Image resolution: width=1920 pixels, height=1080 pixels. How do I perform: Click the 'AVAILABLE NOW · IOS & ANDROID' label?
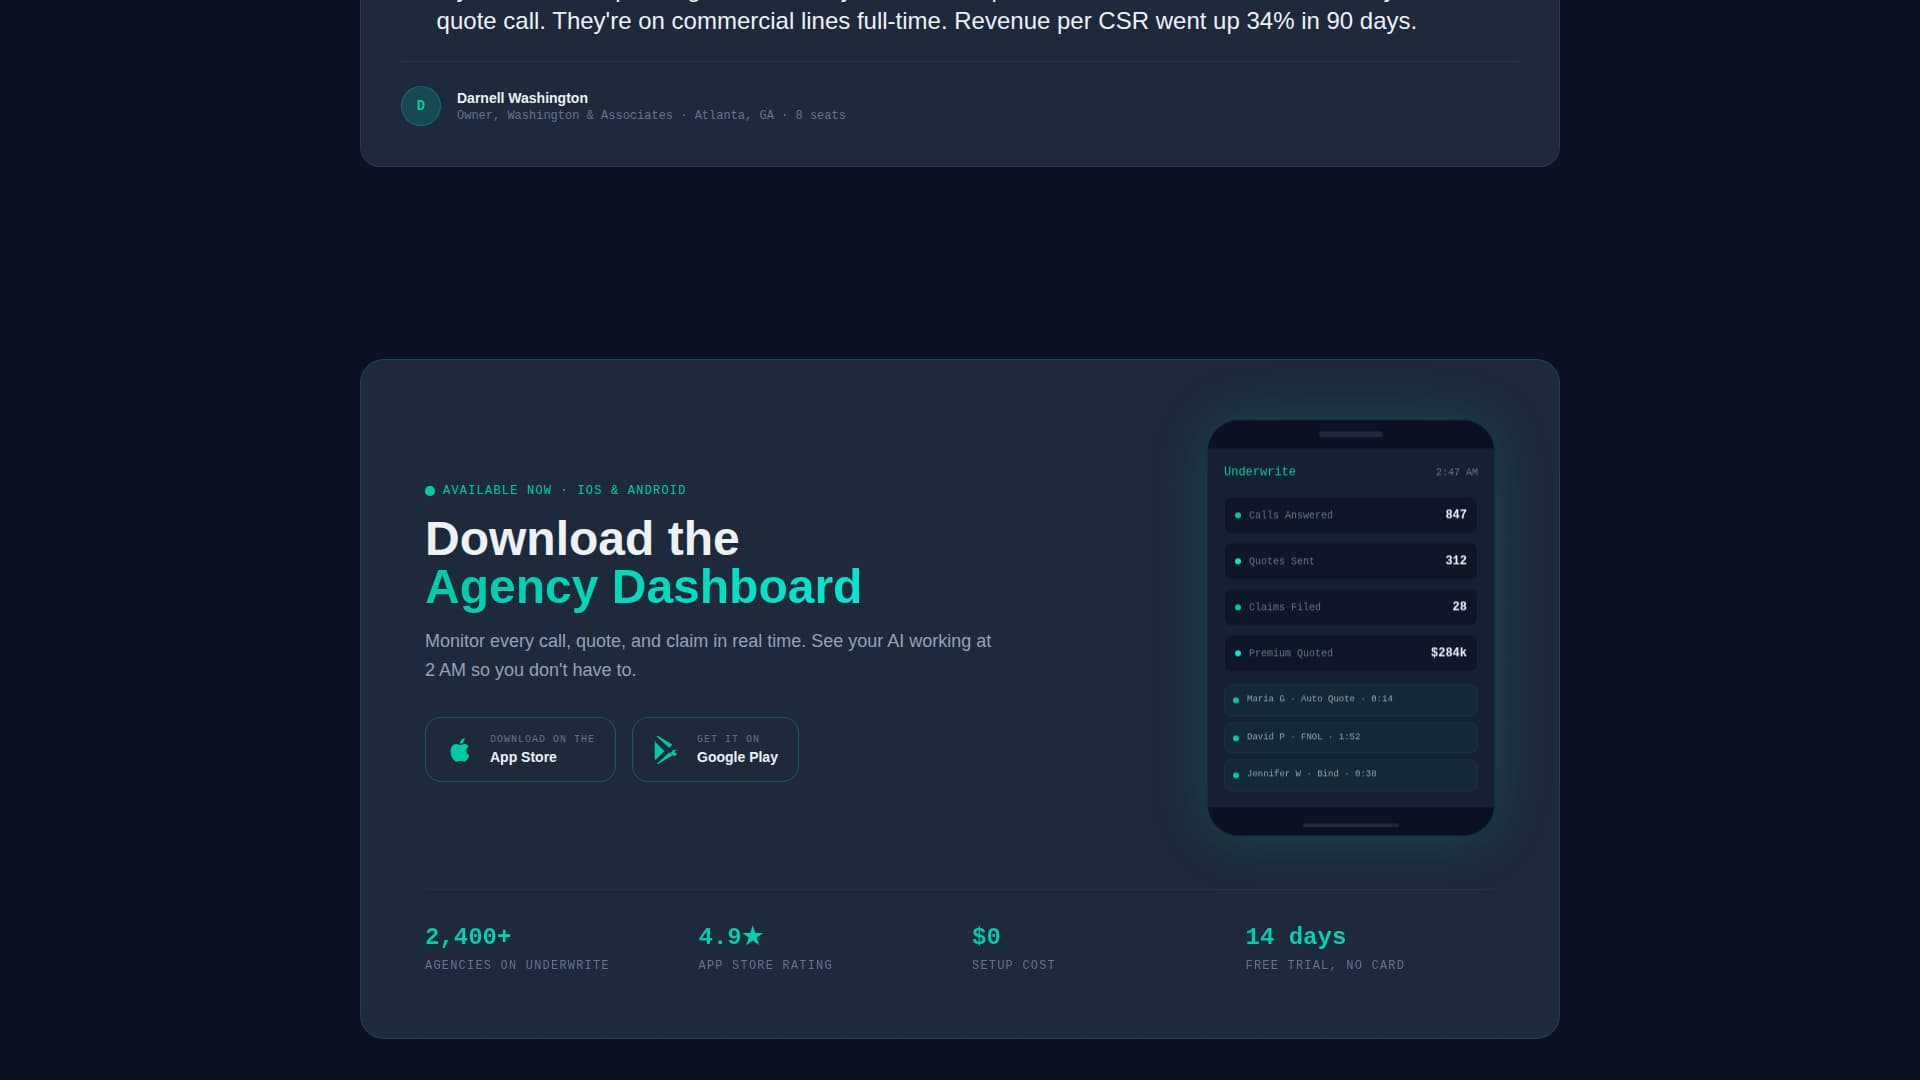[564, 490]
